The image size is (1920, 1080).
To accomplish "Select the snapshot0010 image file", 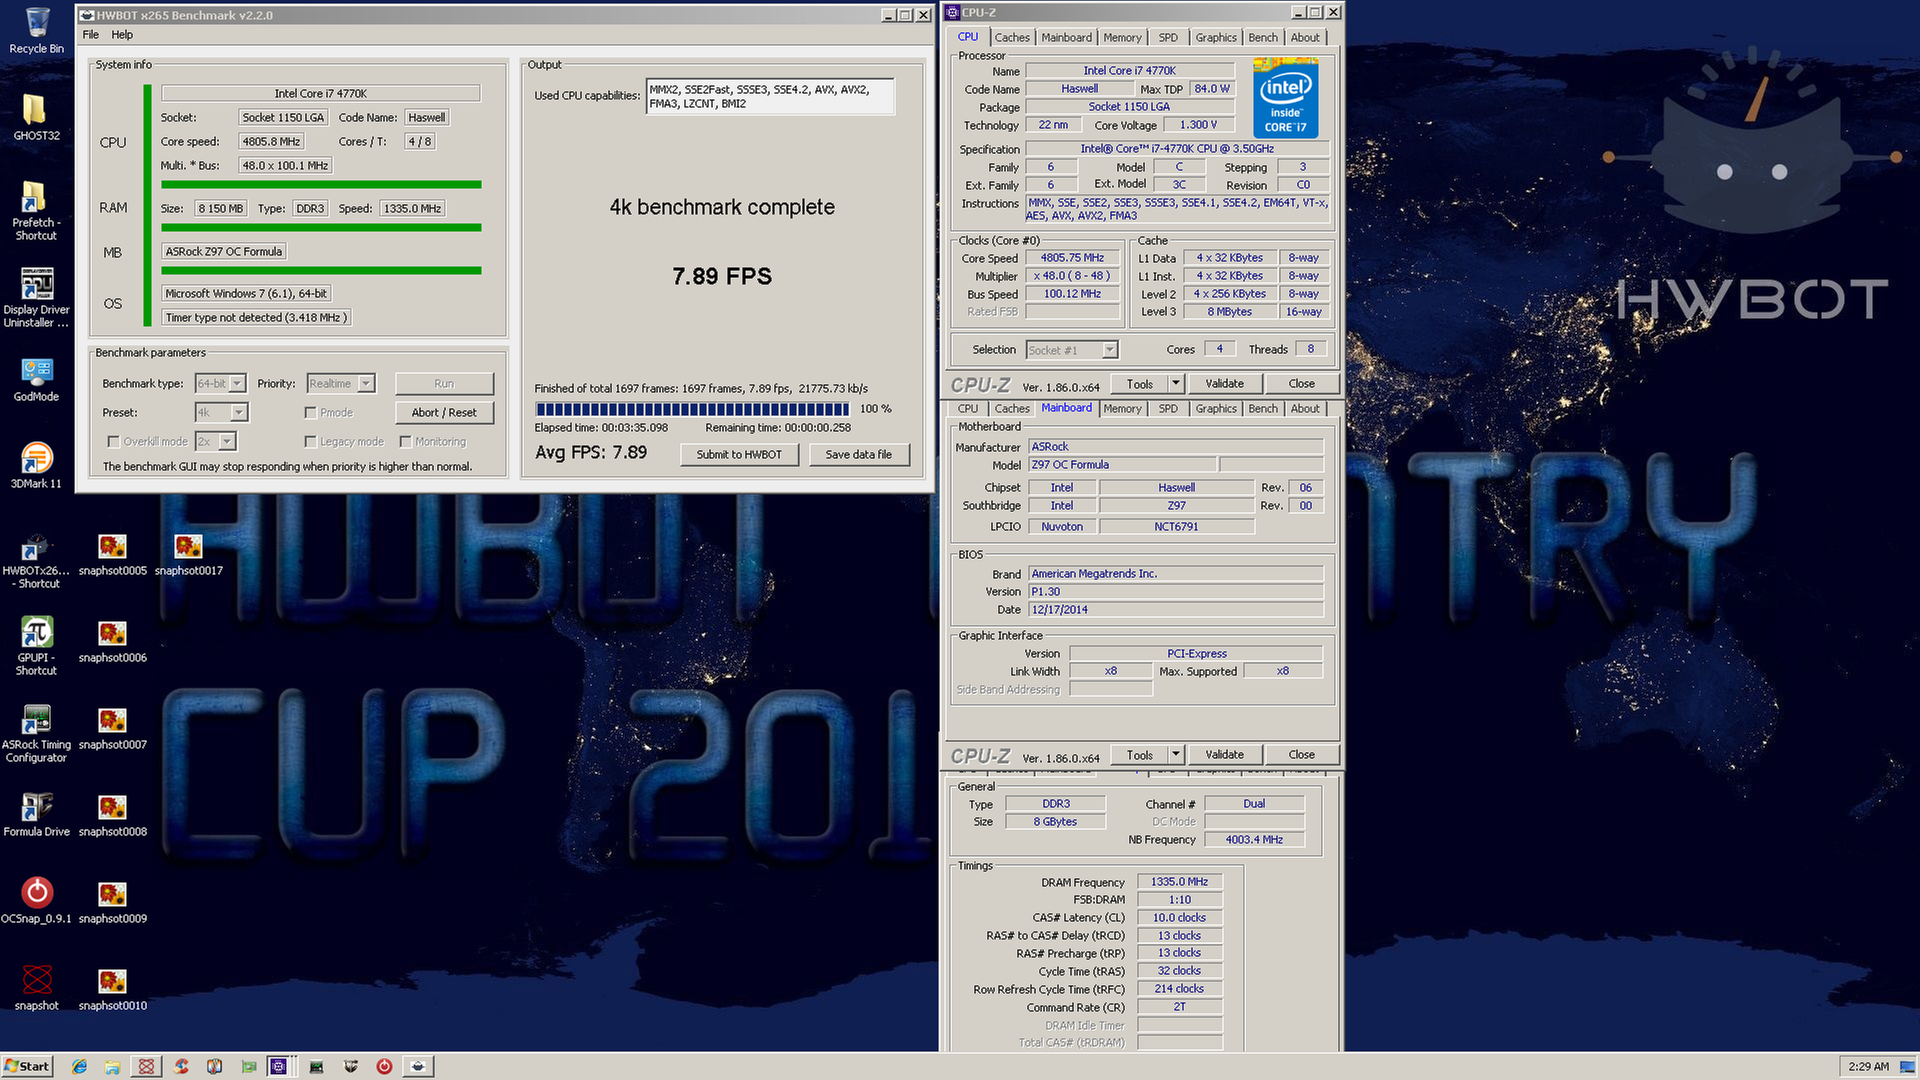I will click(x=113, y=989).
